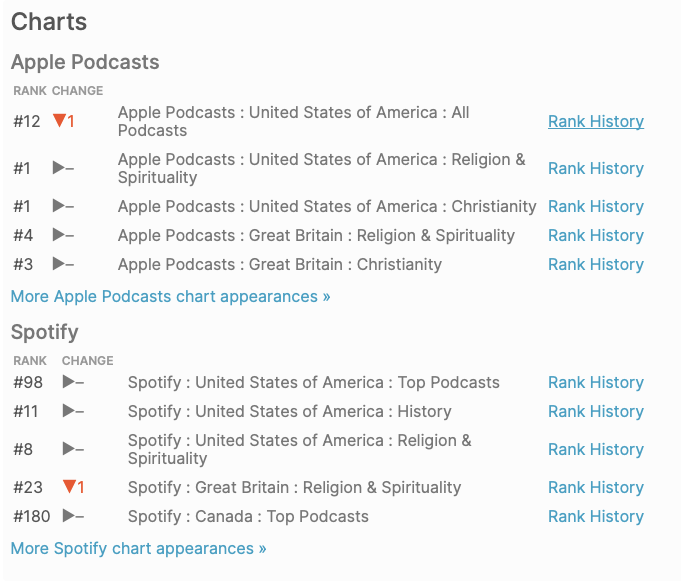Click the red down arrow beside Spotify rank #23
This screenshot has height=583, width=681.
69,487
